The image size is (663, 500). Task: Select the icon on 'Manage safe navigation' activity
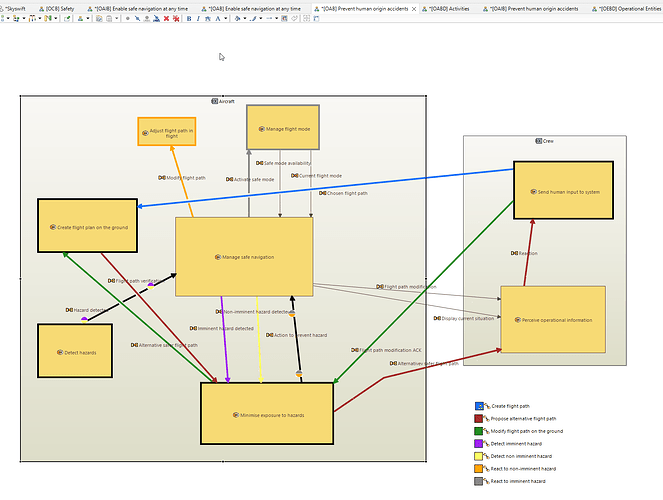218,257
